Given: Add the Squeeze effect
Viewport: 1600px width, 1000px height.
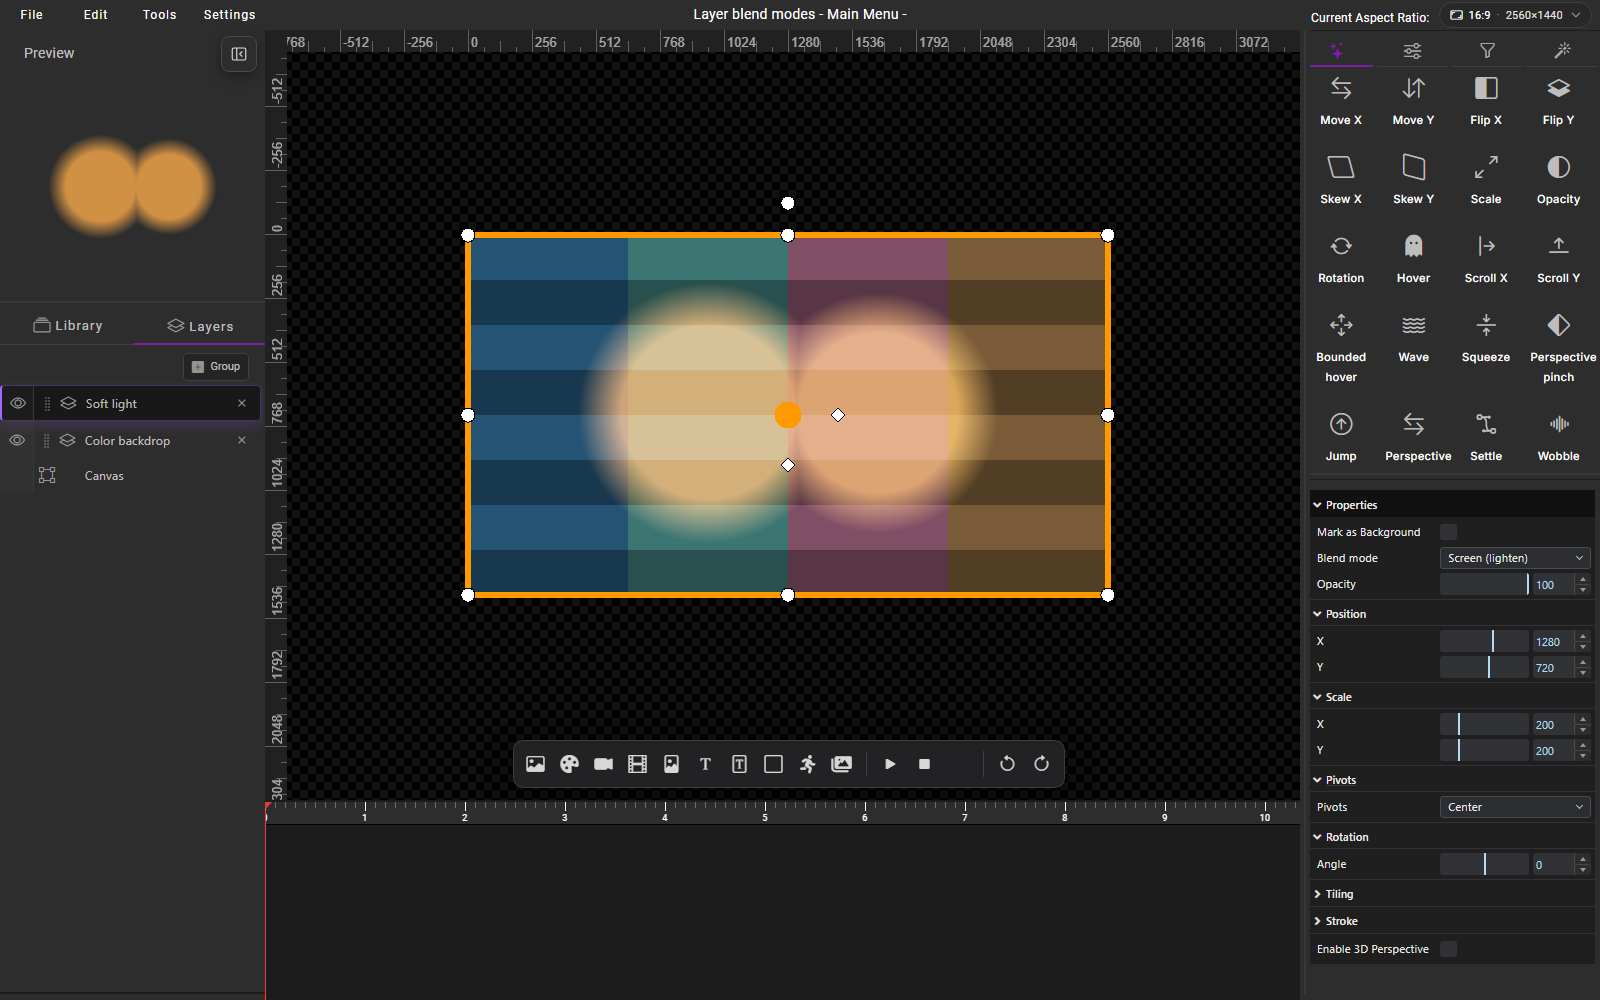Looking at the screenshot, I should pyautogui.click(x=1486, y=338).
